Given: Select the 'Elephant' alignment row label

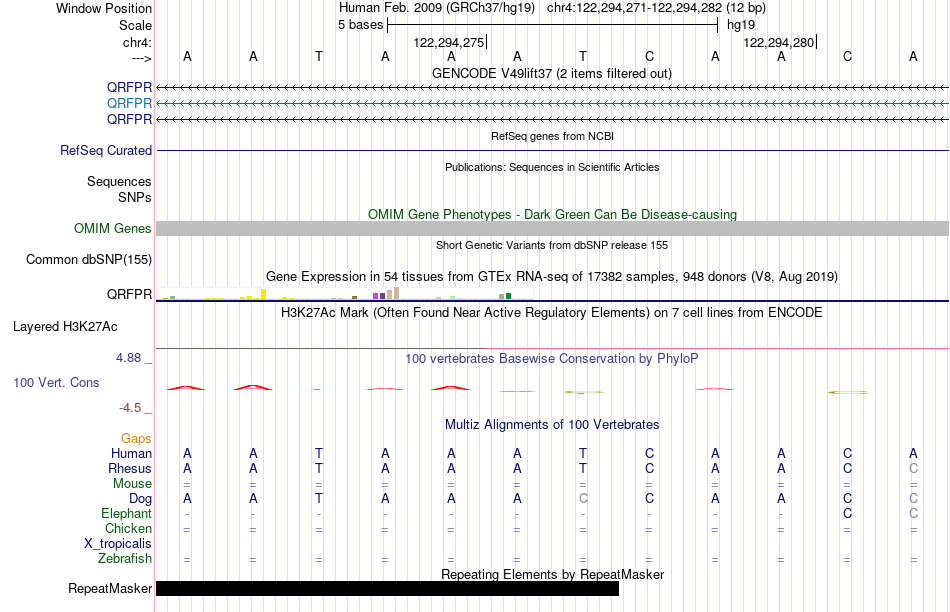Looking at the screenshot, I should [126, 514].
